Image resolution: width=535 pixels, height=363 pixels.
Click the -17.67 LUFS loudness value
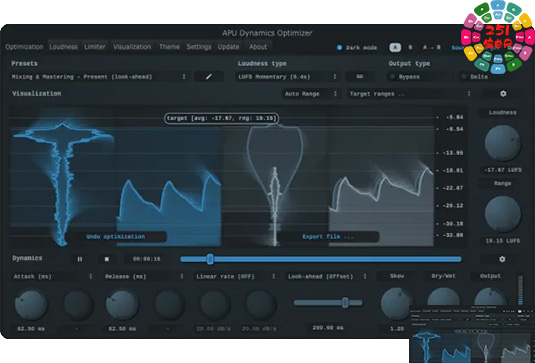click(503, 170)
